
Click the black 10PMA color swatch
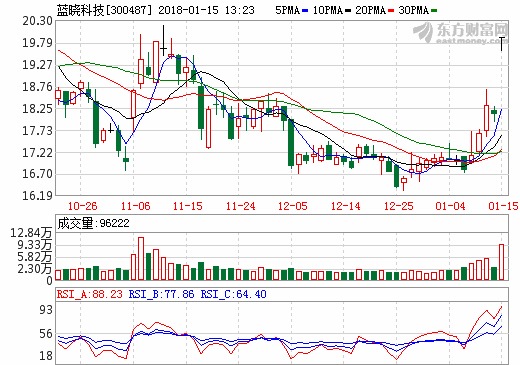click(x=348, y=11)
